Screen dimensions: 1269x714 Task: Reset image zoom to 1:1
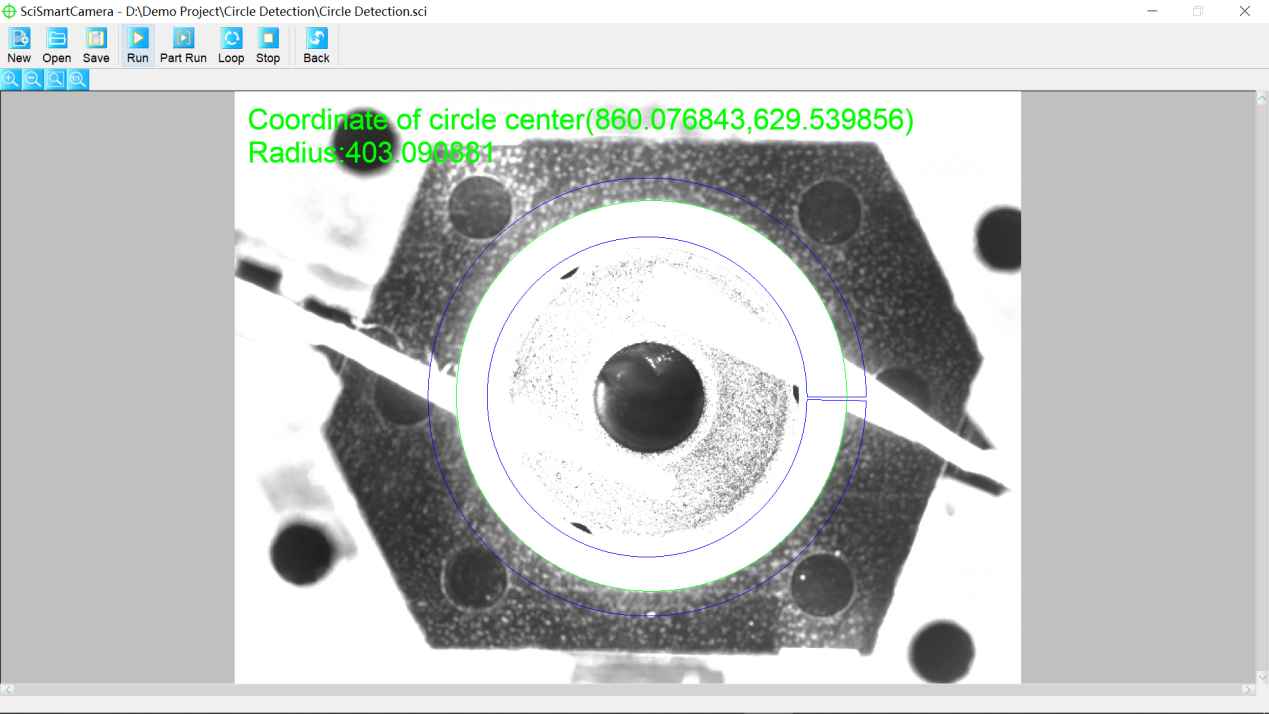(78, 80)
